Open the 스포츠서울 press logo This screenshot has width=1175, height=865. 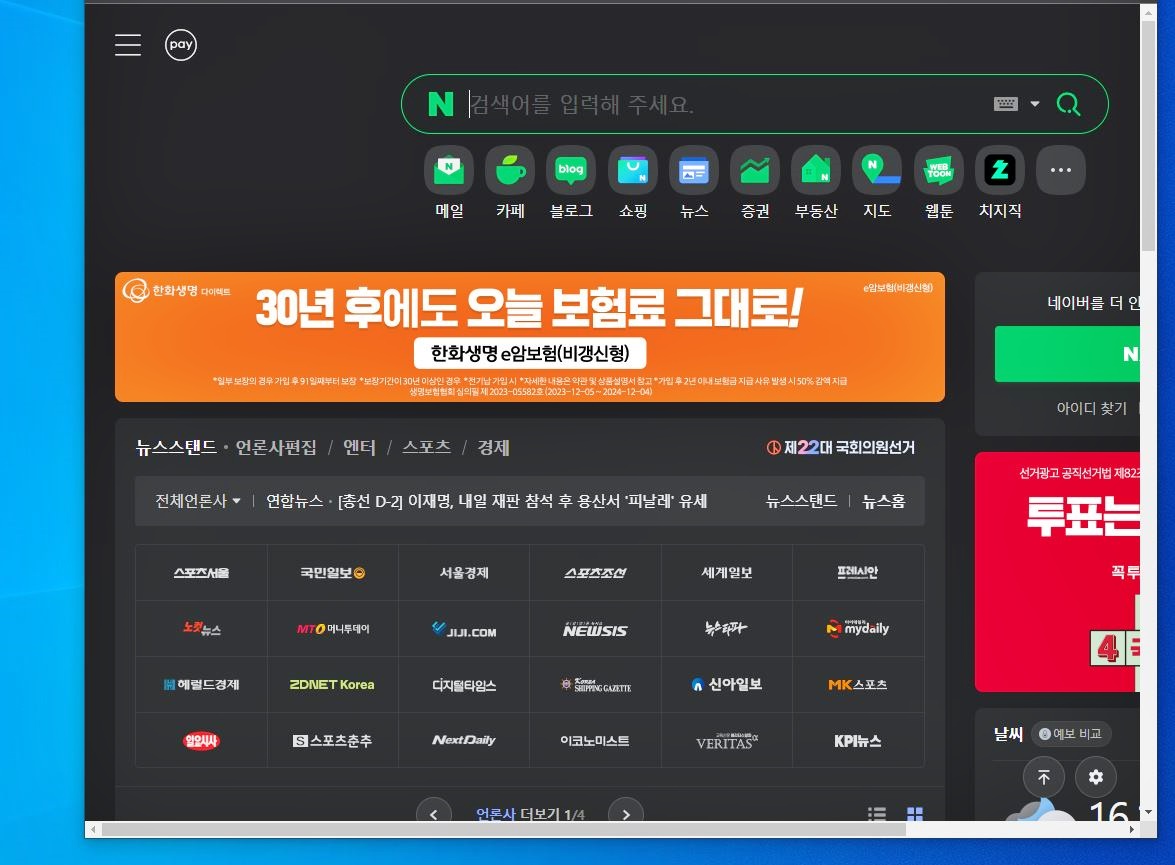coord(201,573)
